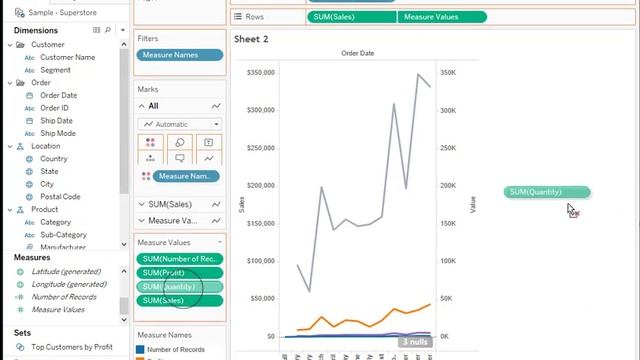Collapse the Order folder
This screenshot has width=640, height=360.
coord(10,82)
